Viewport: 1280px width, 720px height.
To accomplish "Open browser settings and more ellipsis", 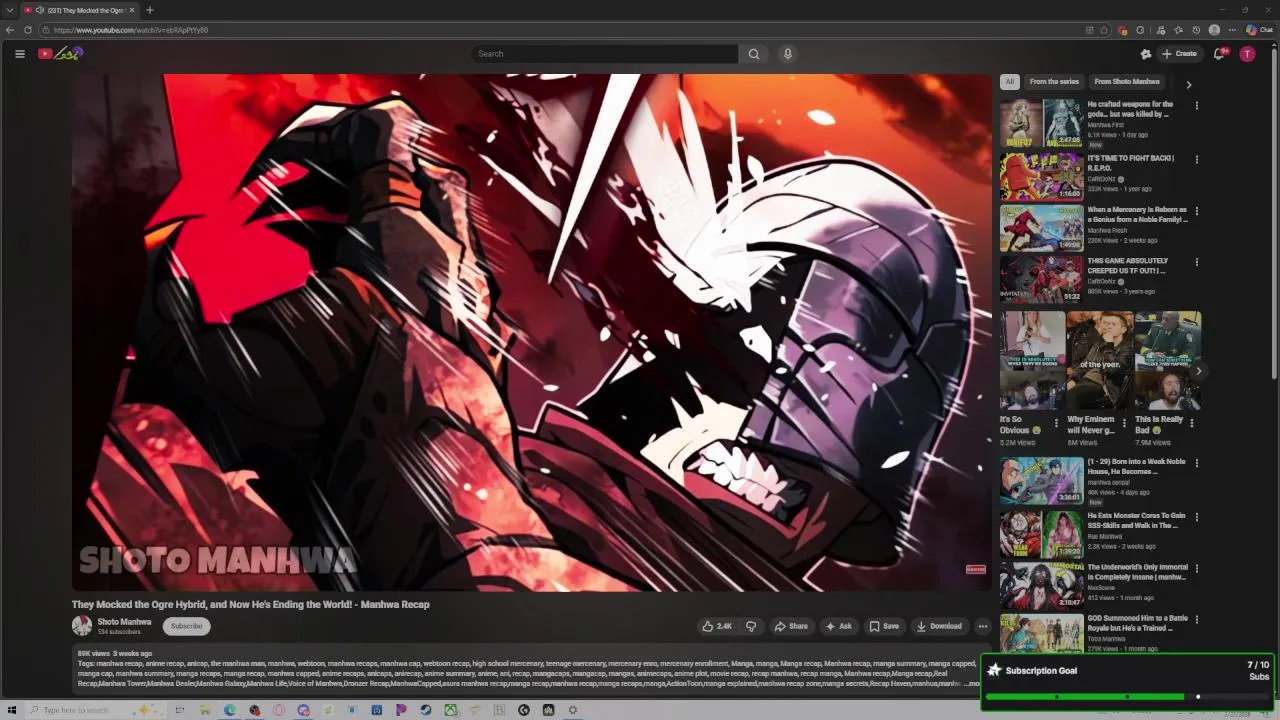I will (1233, 30).
